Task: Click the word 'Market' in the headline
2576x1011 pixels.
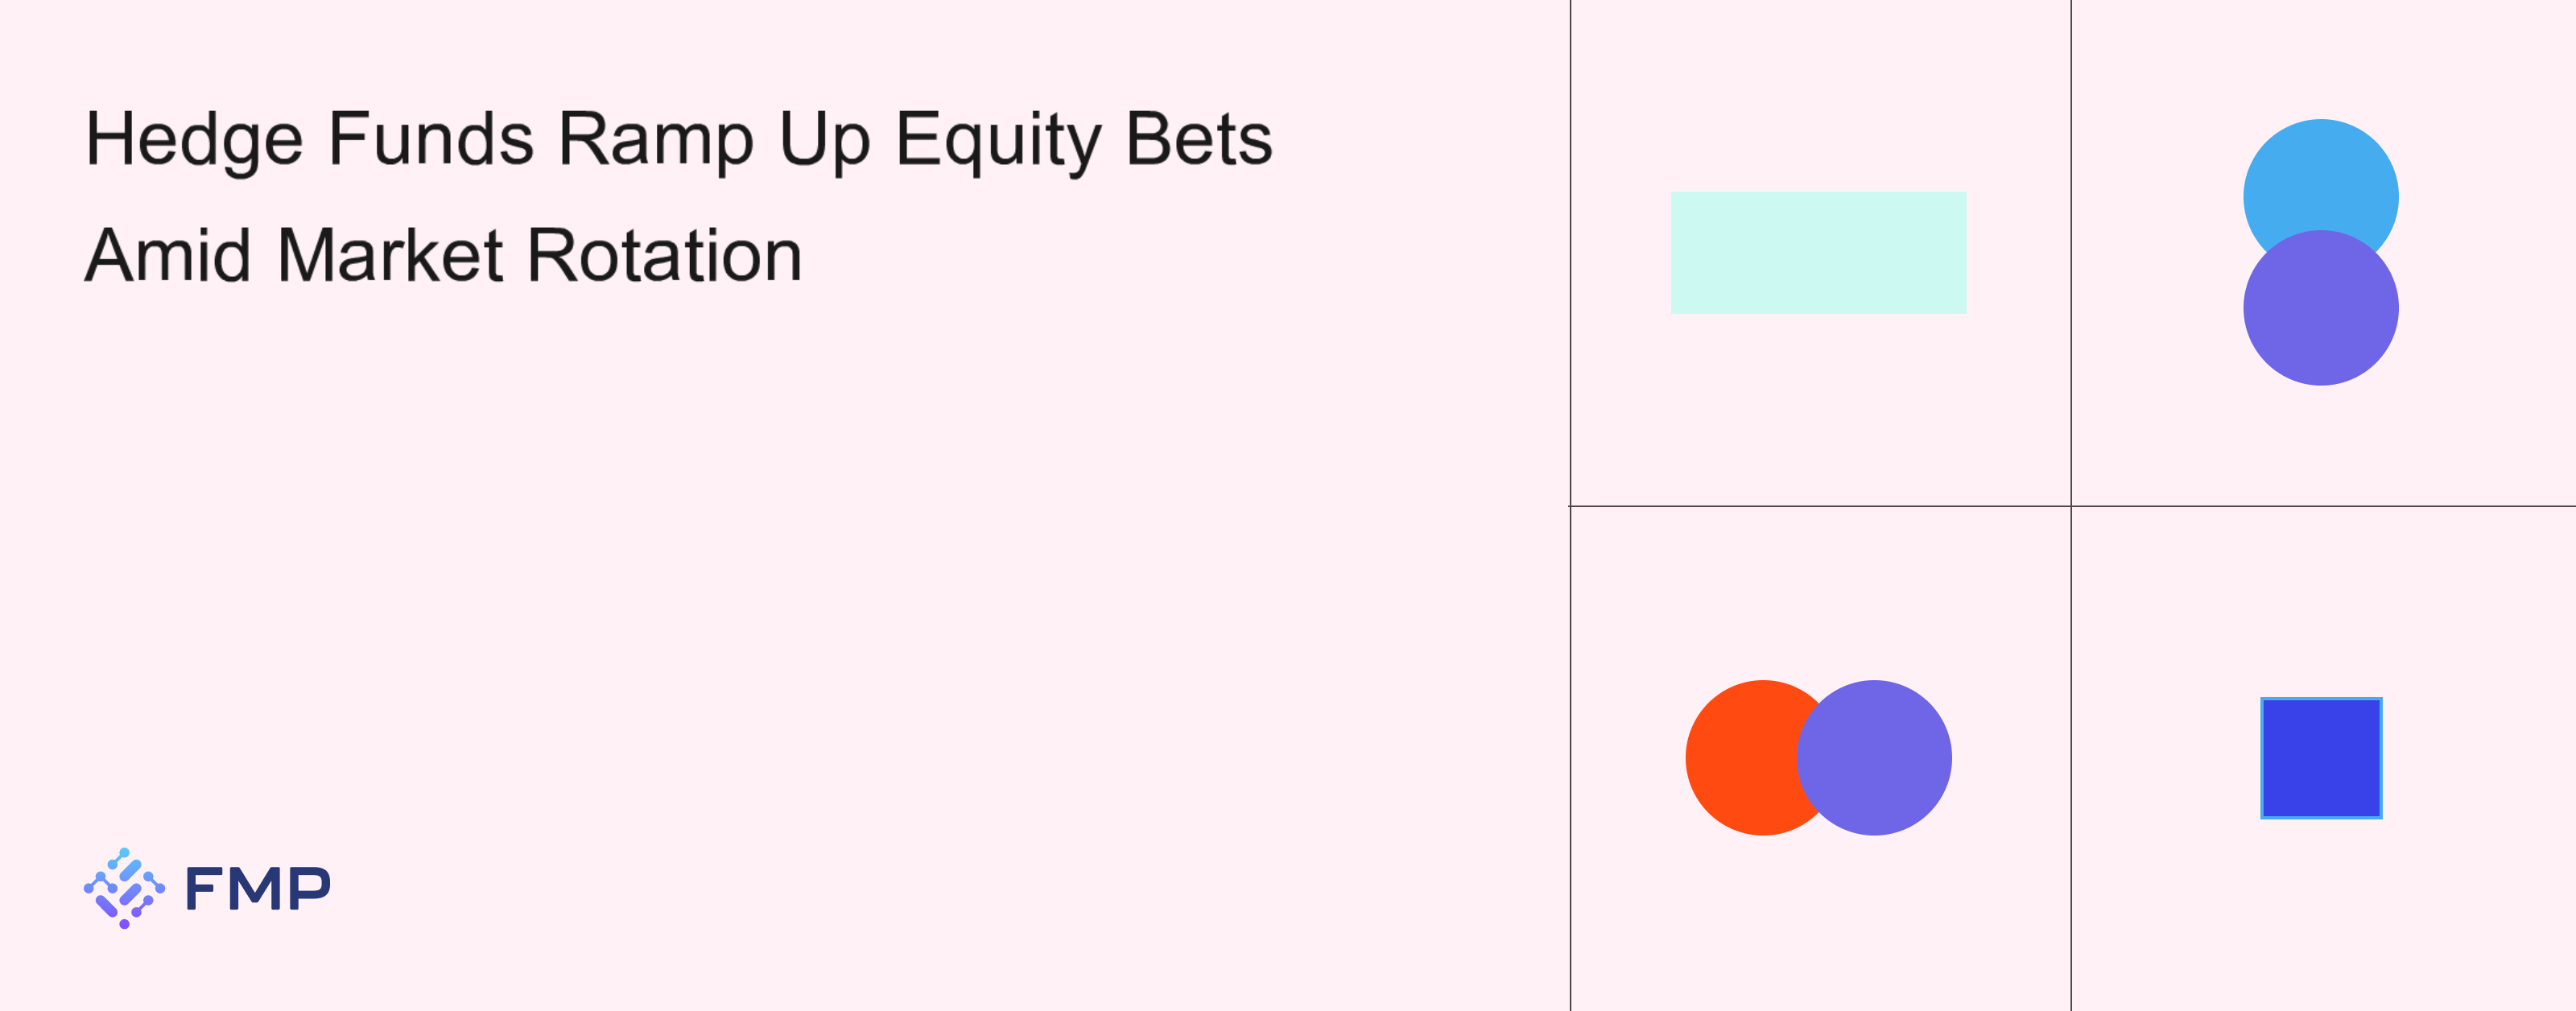Action: pyautogui.click(x=389, y=256)
